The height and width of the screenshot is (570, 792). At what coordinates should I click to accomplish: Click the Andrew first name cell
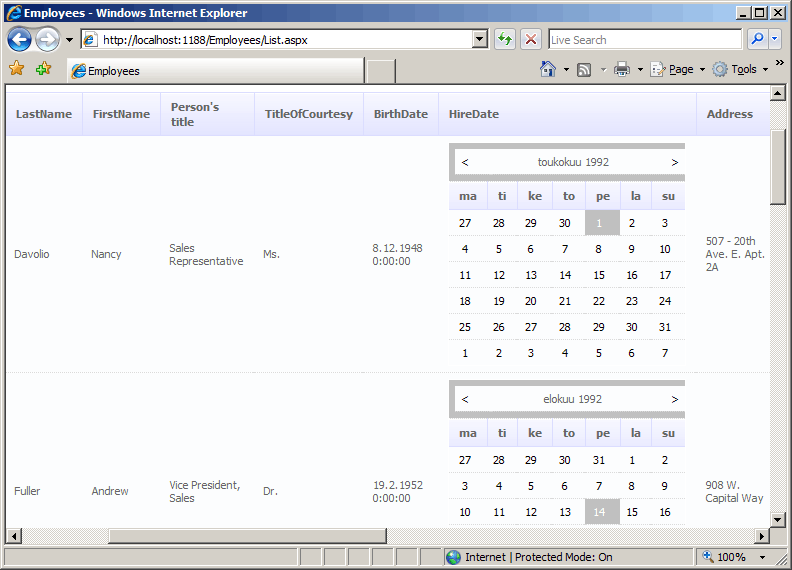tap(110, 491)
